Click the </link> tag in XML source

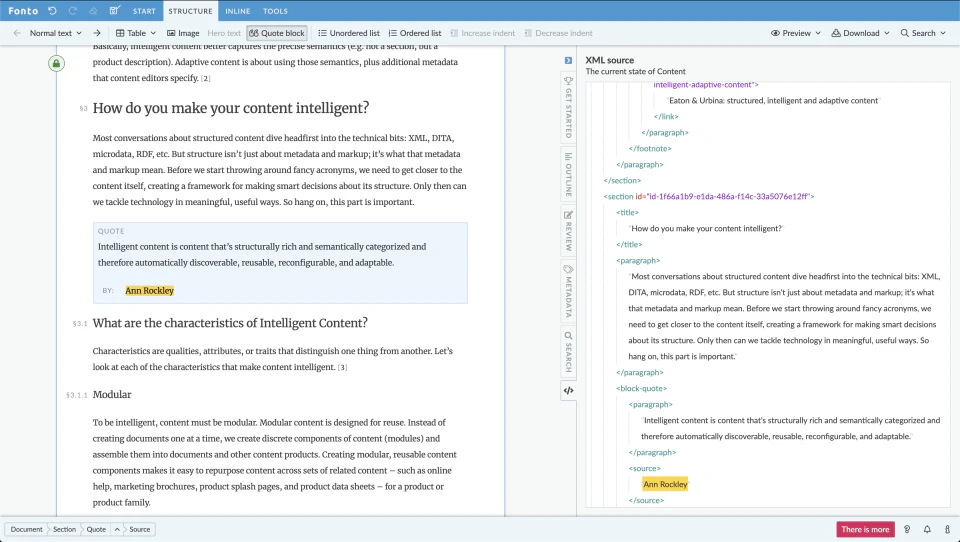point(666,116)
